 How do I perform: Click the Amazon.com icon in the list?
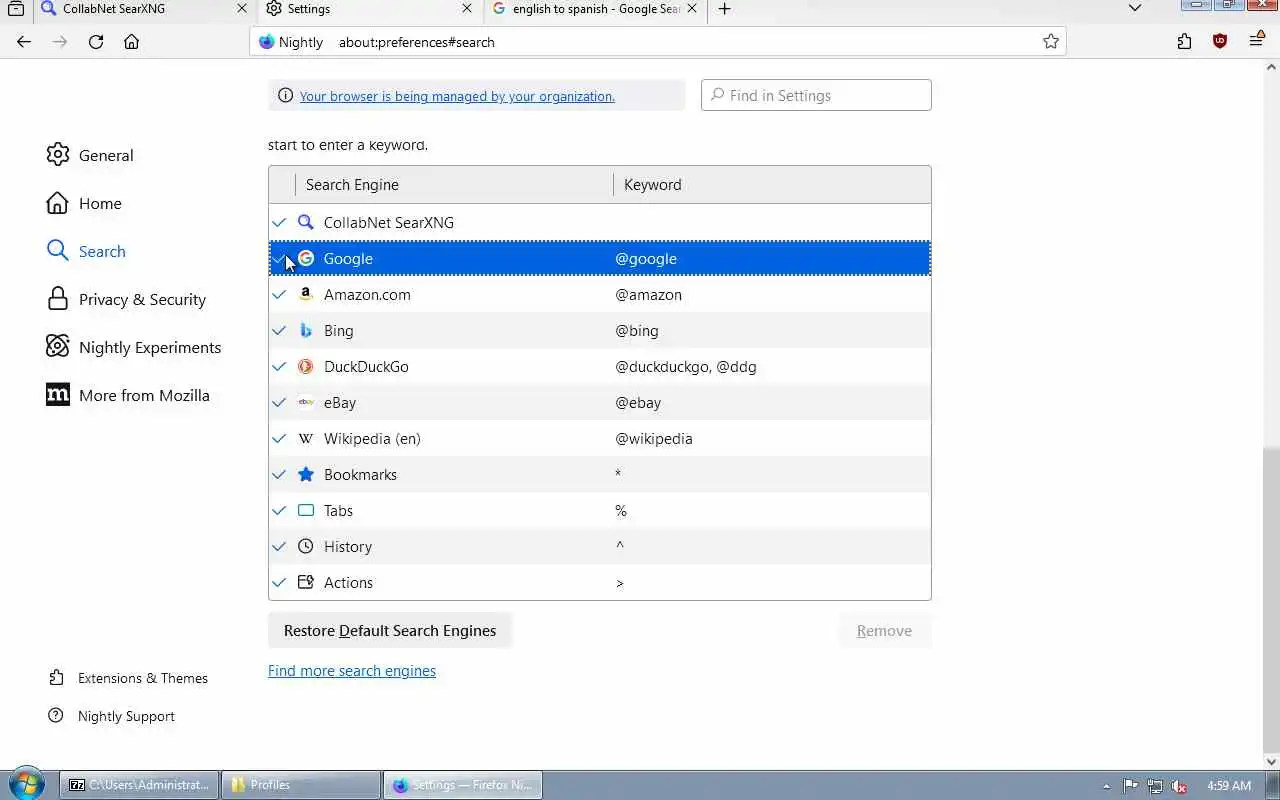tap(306, 294)
